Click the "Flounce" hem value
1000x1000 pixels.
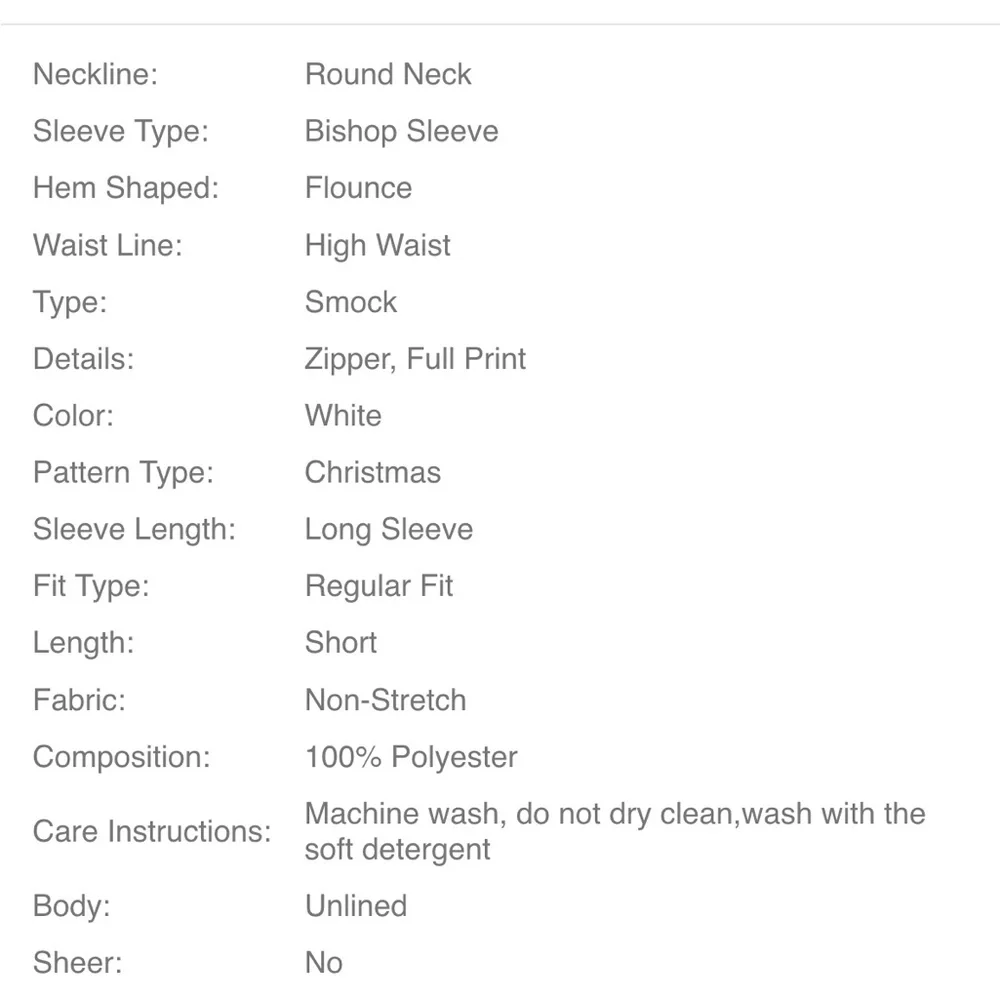[x=358, y=188]
